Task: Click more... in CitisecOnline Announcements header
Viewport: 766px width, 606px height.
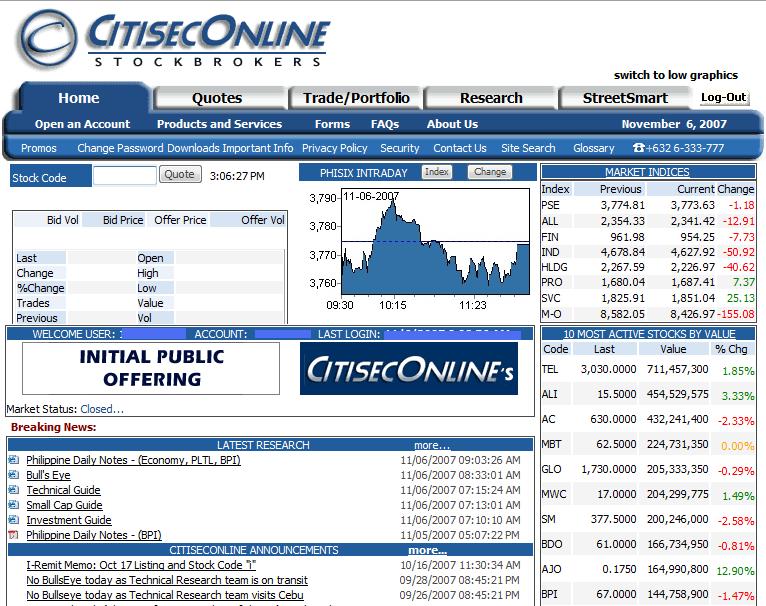Action: tap(427, 550)
